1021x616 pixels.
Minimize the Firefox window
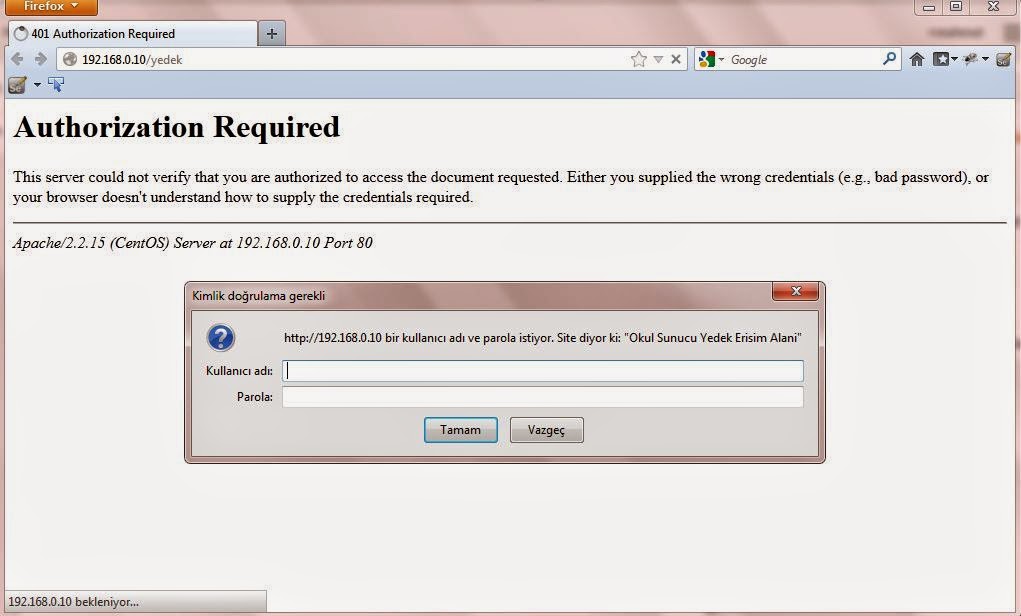929,7
